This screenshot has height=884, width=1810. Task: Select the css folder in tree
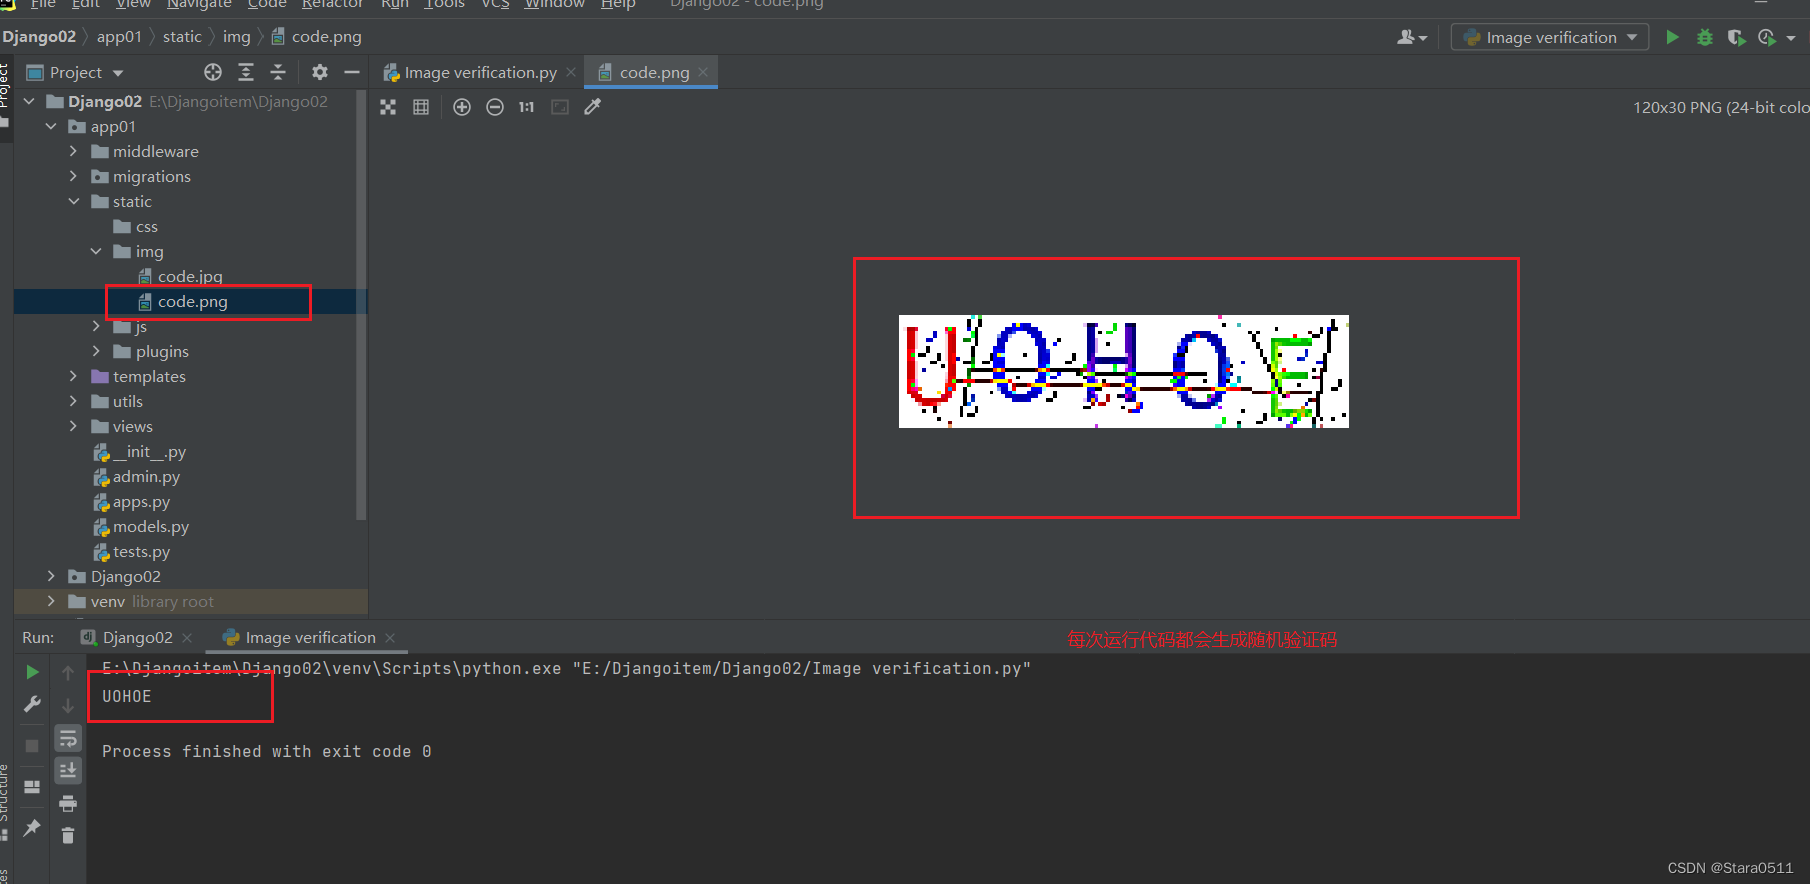tap(136, 227)
